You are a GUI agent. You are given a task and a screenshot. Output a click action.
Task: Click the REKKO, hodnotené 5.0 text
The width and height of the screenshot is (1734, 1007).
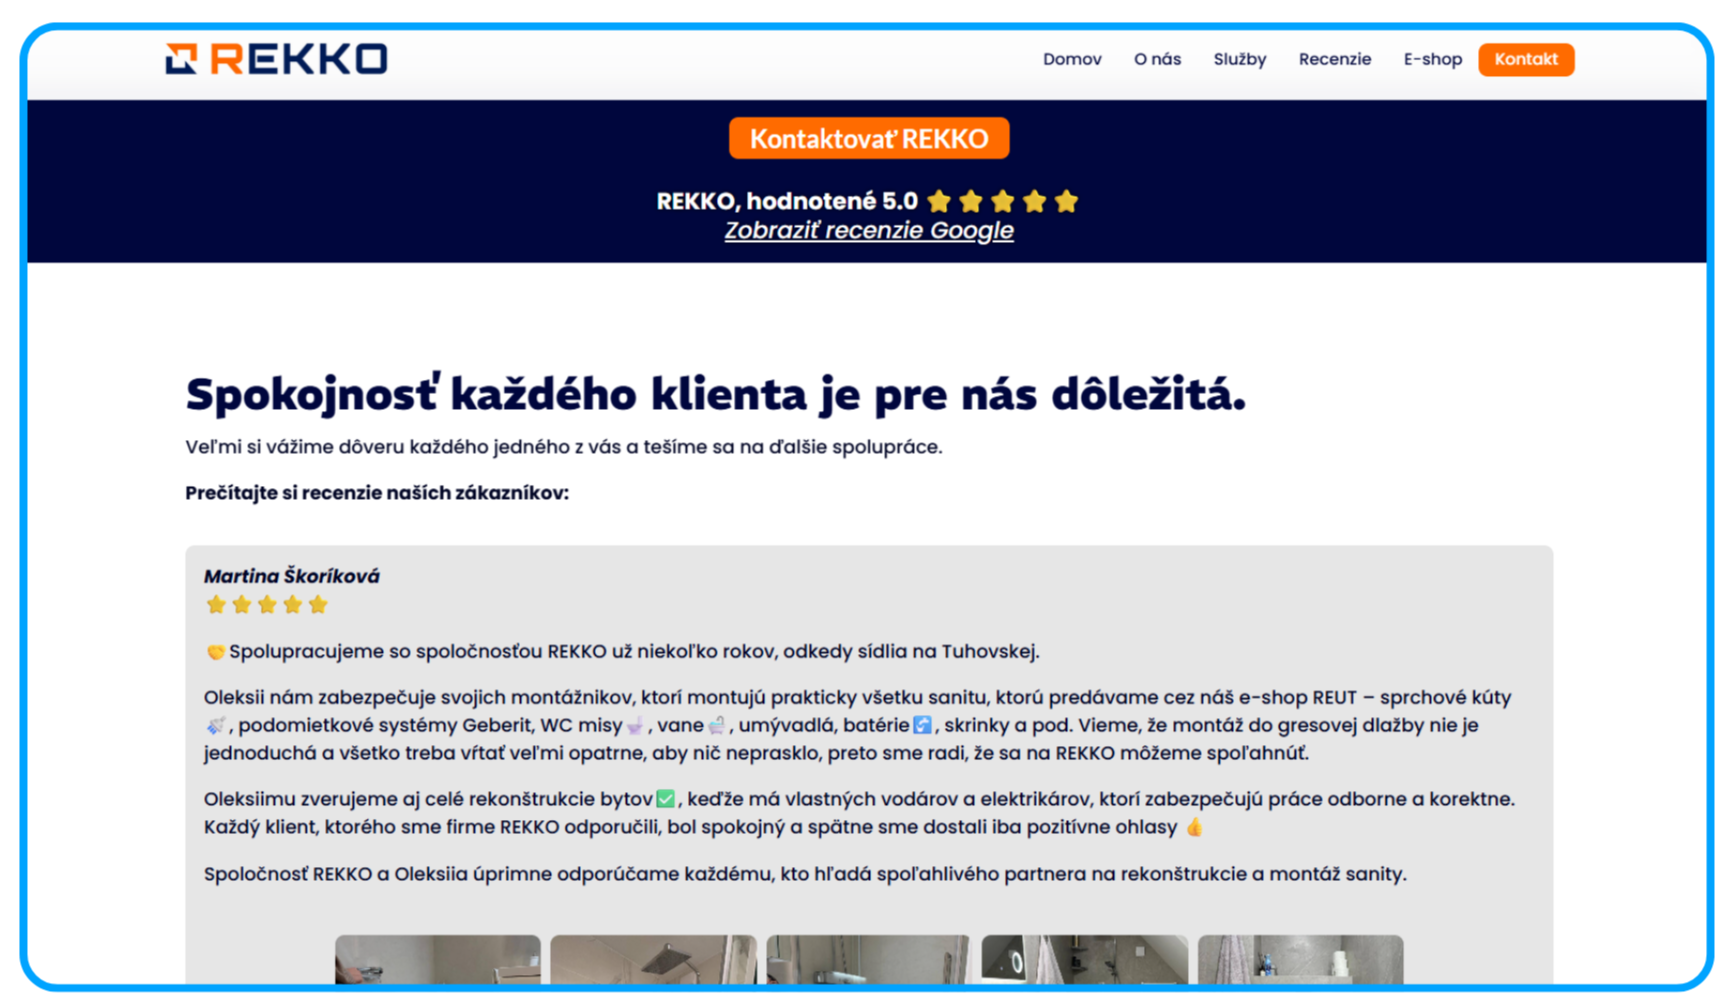[787, 201]
